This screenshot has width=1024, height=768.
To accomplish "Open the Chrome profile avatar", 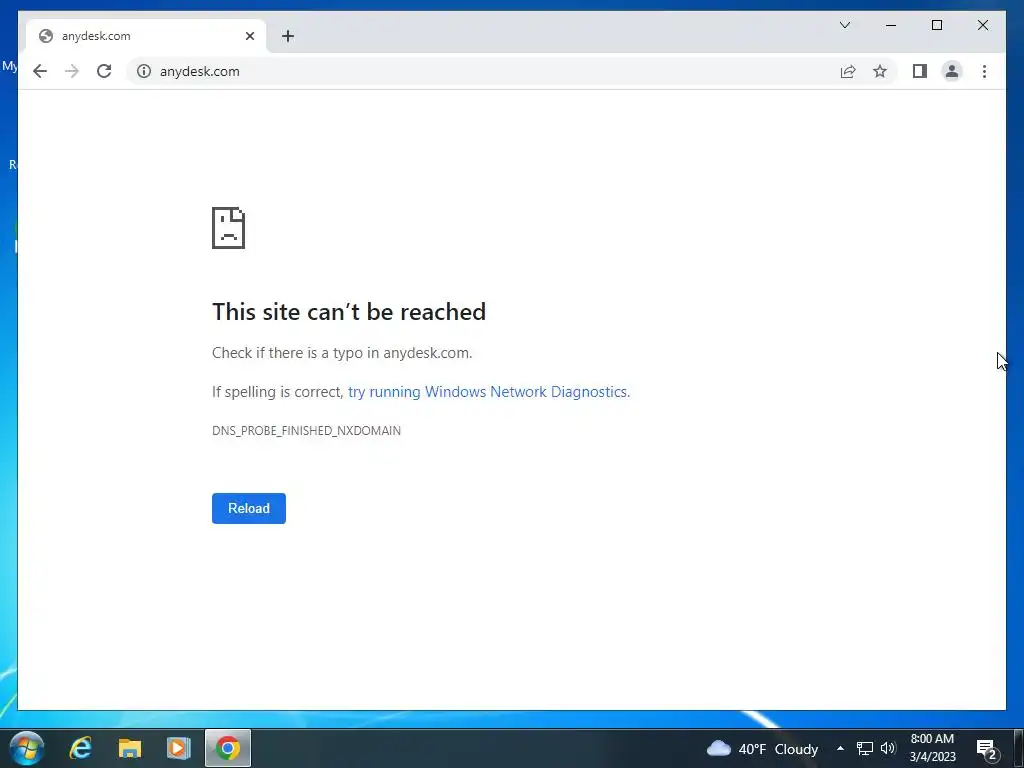I will [x=952, y=71].
